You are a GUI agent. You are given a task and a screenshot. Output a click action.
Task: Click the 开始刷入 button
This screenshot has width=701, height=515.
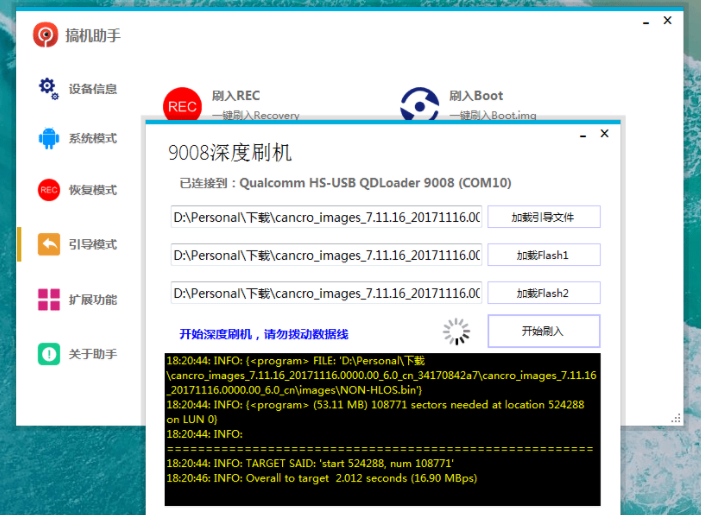(543, 331)
